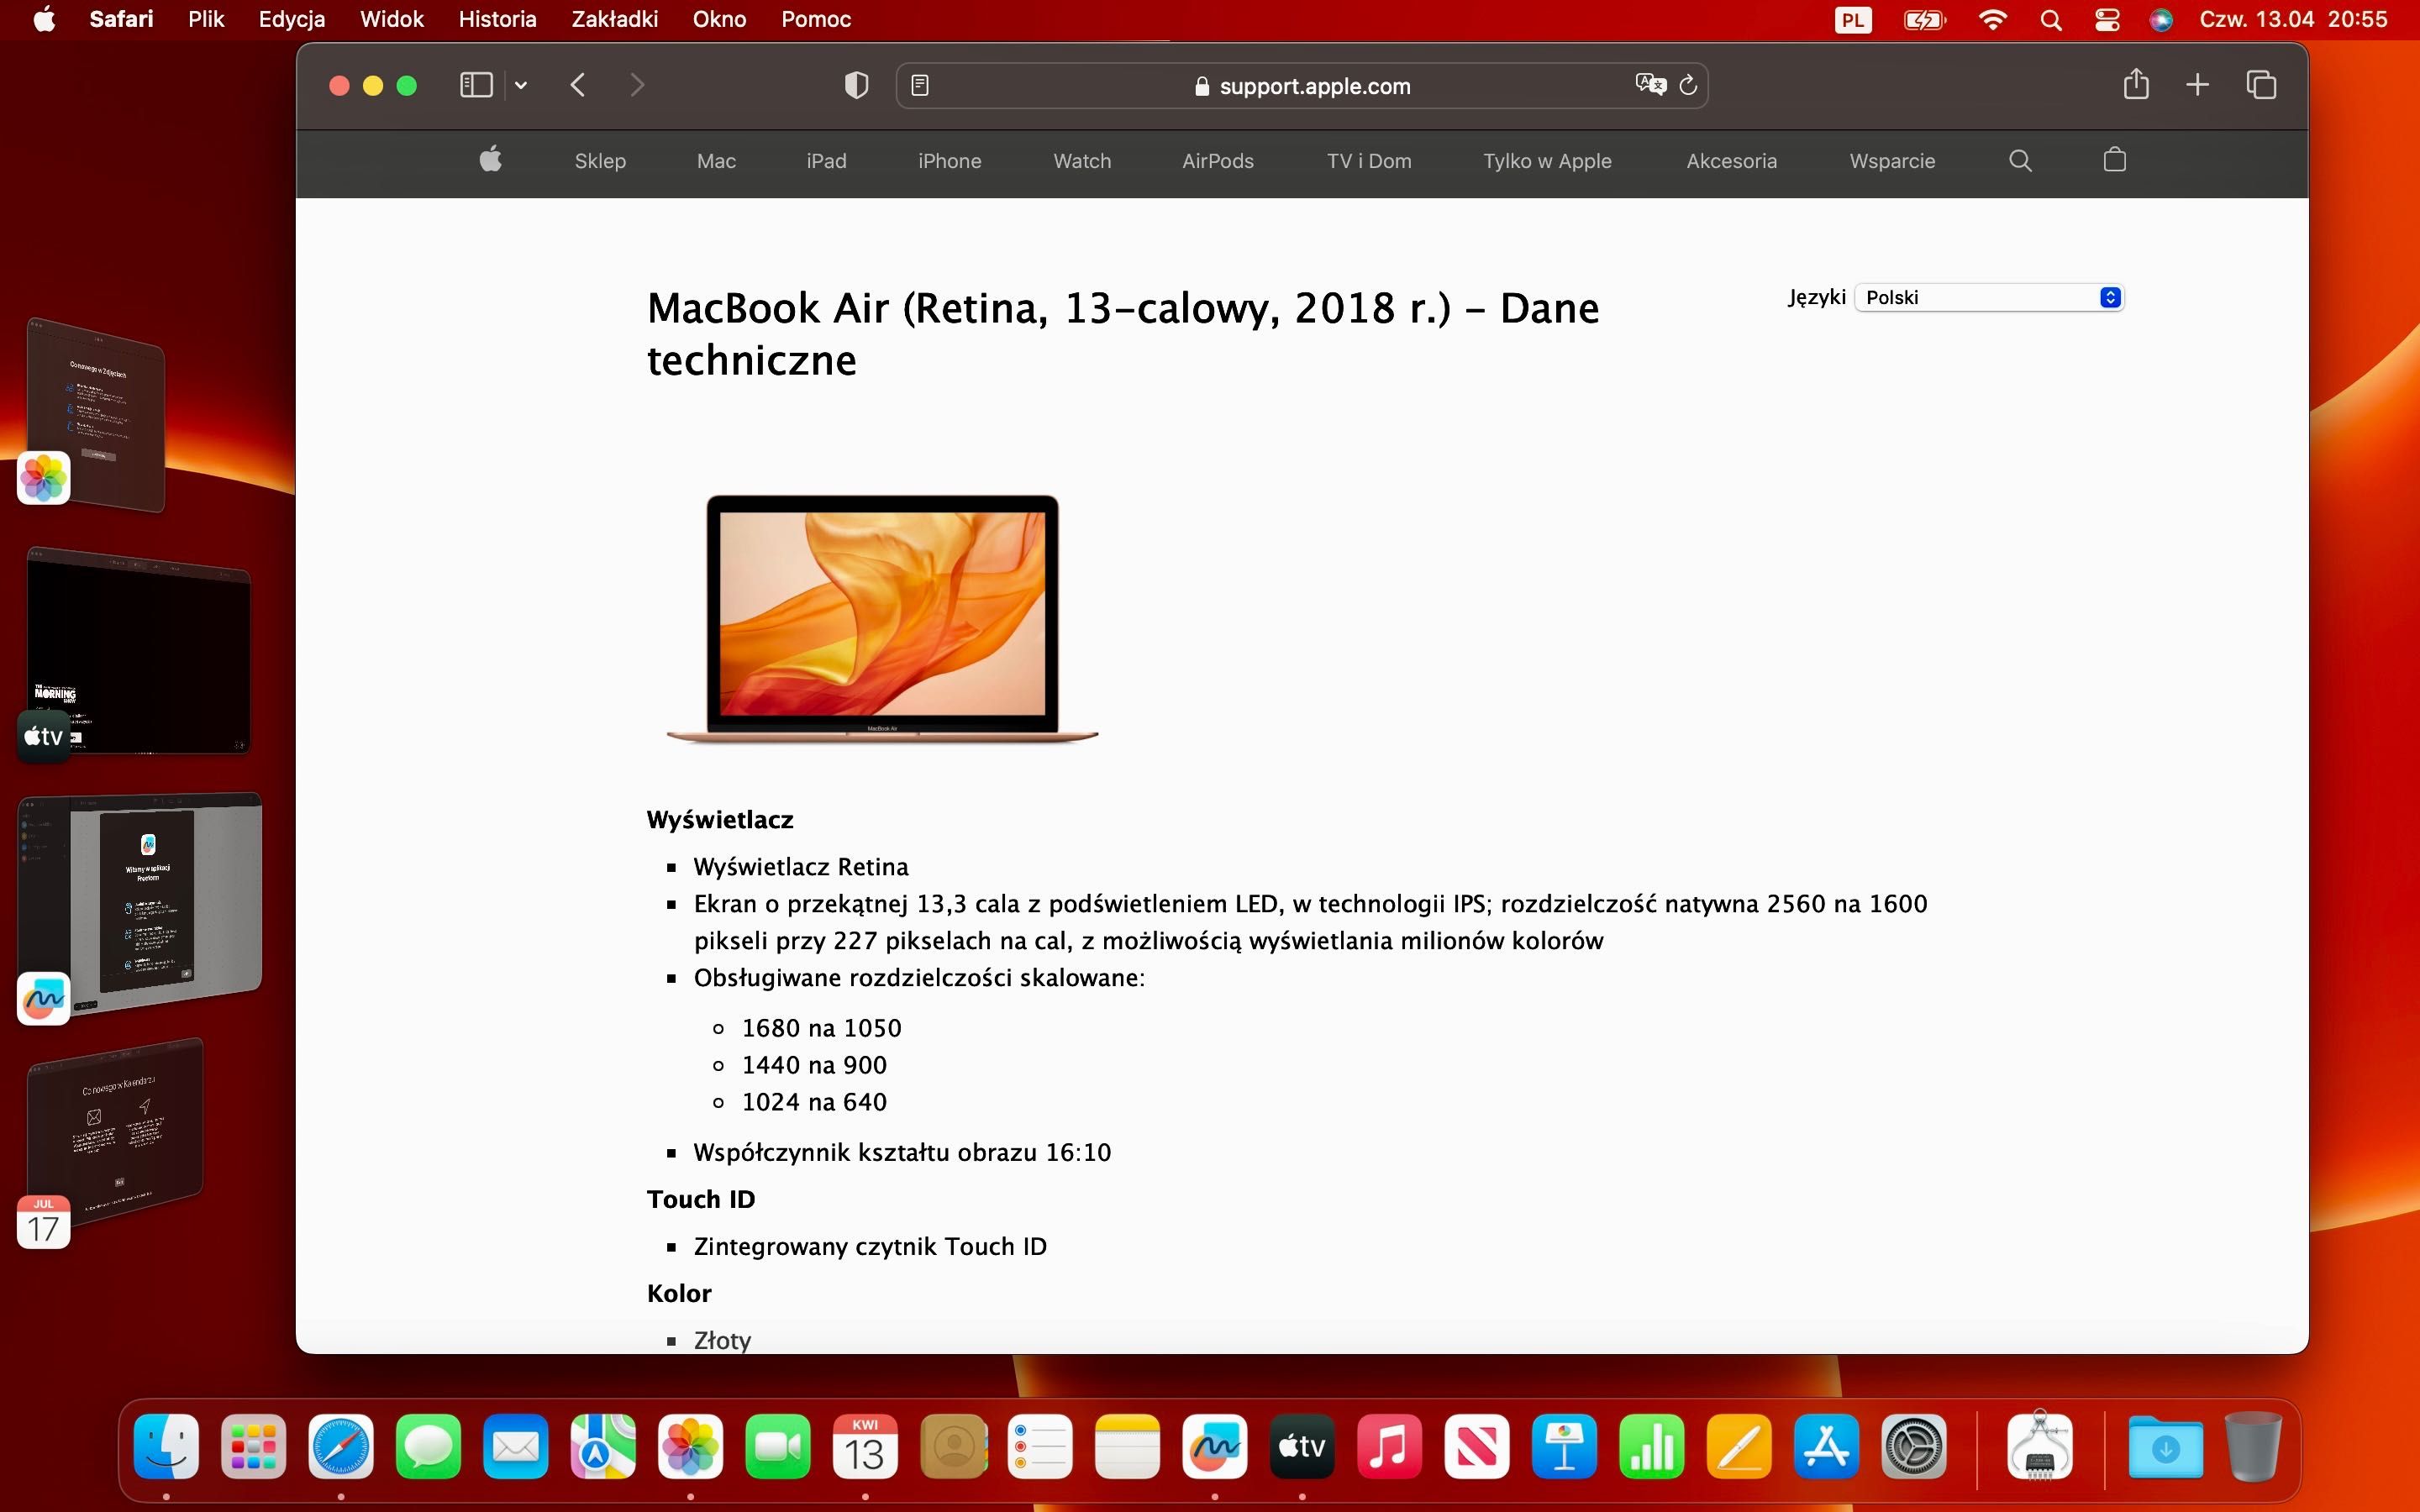
Task: Reload the support.apple.com page
Action: pos(1689,85)
